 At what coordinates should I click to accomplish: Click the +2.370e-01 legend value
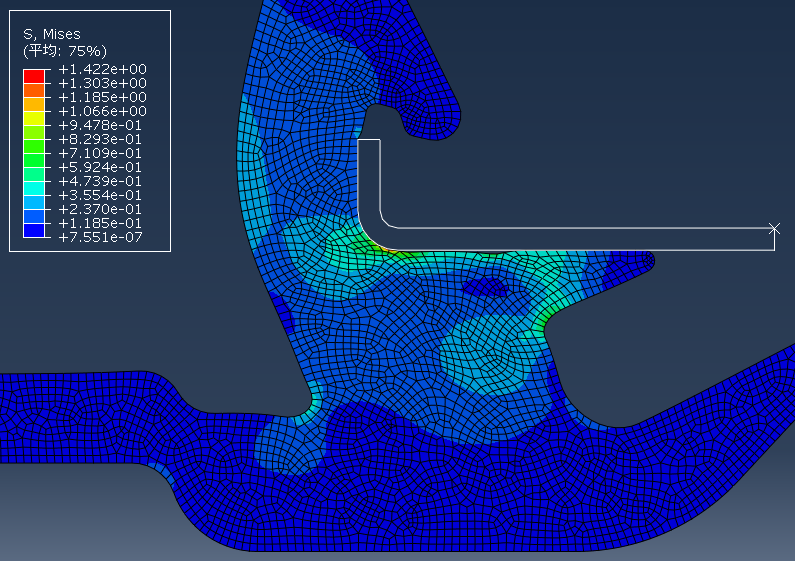pos(102,209)
